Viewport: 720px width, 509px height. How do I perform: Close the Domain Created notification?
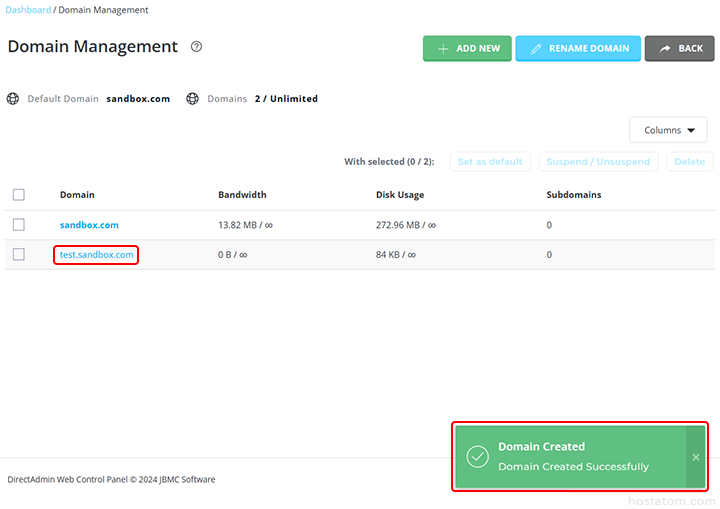(696, 457)
